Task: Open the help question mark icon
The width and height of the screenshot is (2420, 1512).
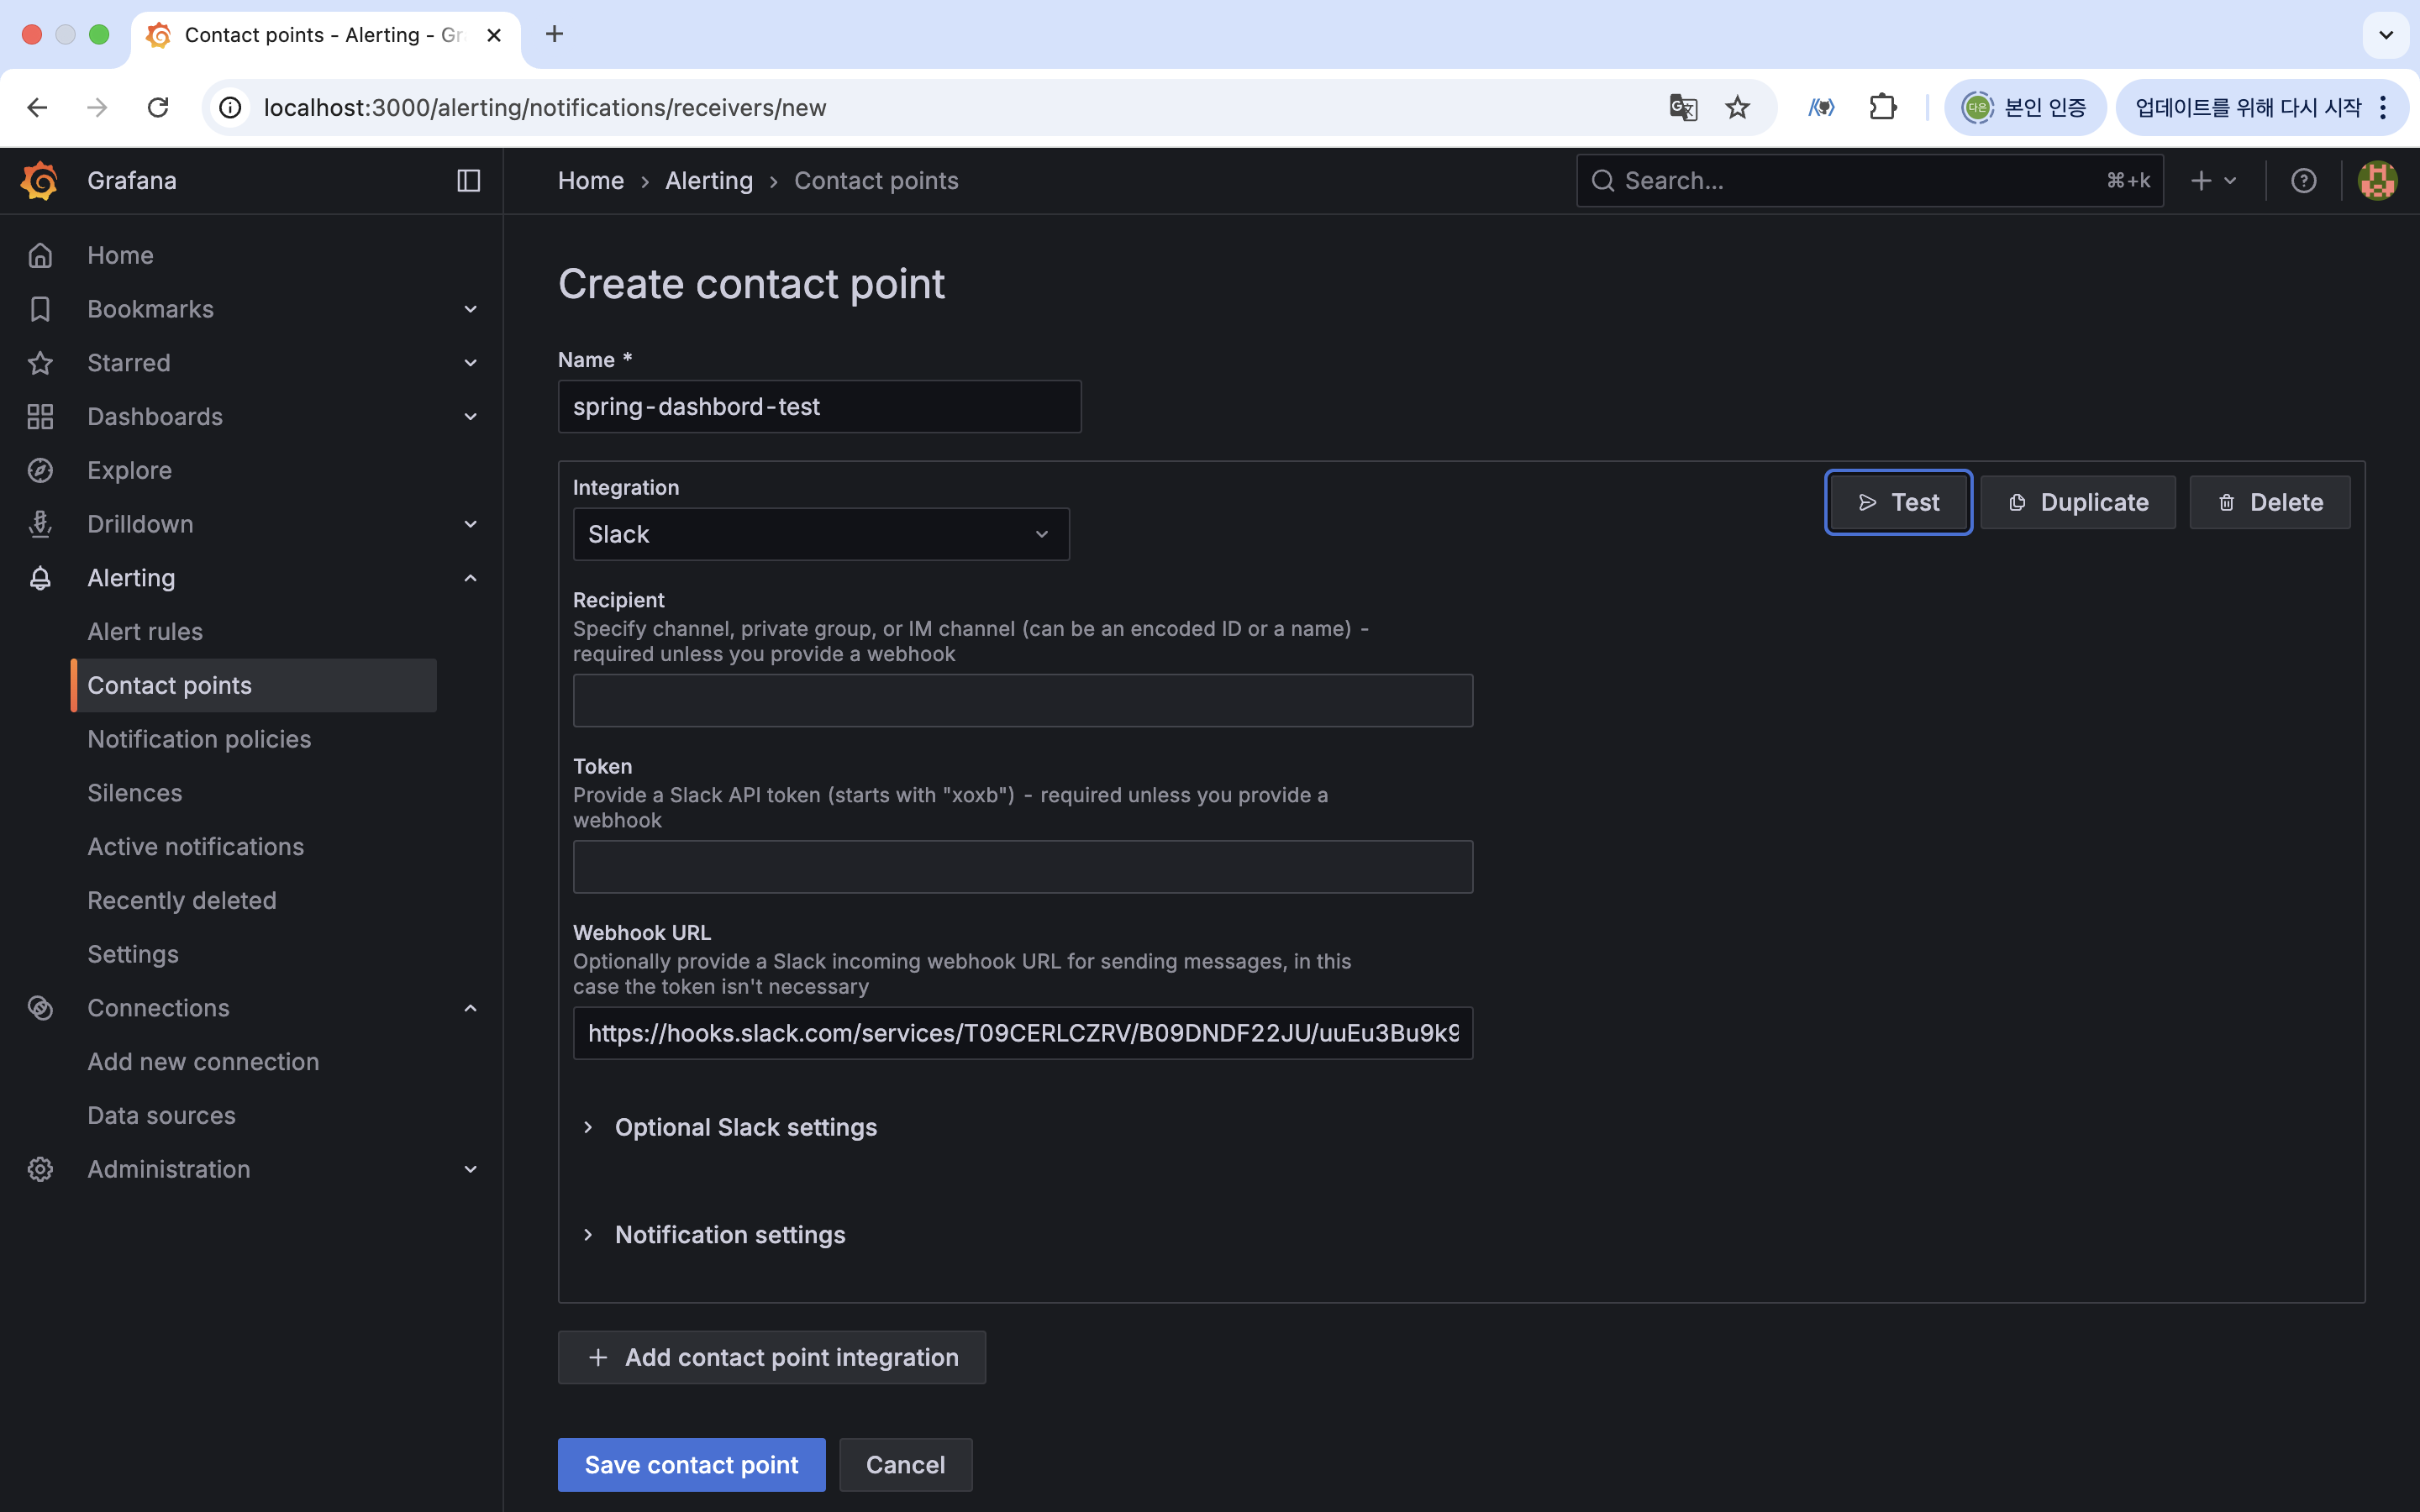Action: click(2303, 181)
